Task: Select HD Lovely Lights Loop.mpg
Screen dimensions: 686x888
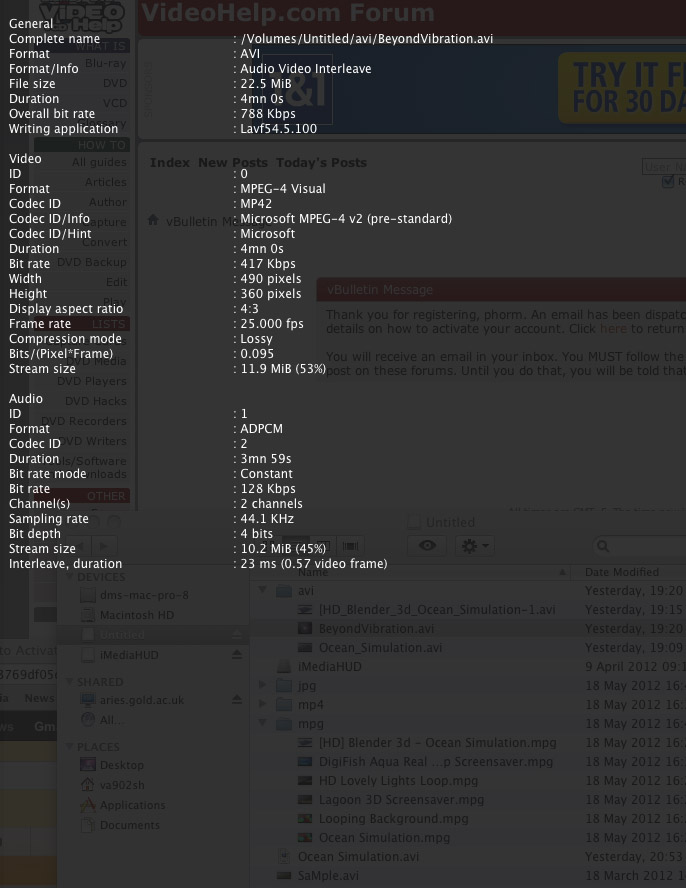Action: 398,780
